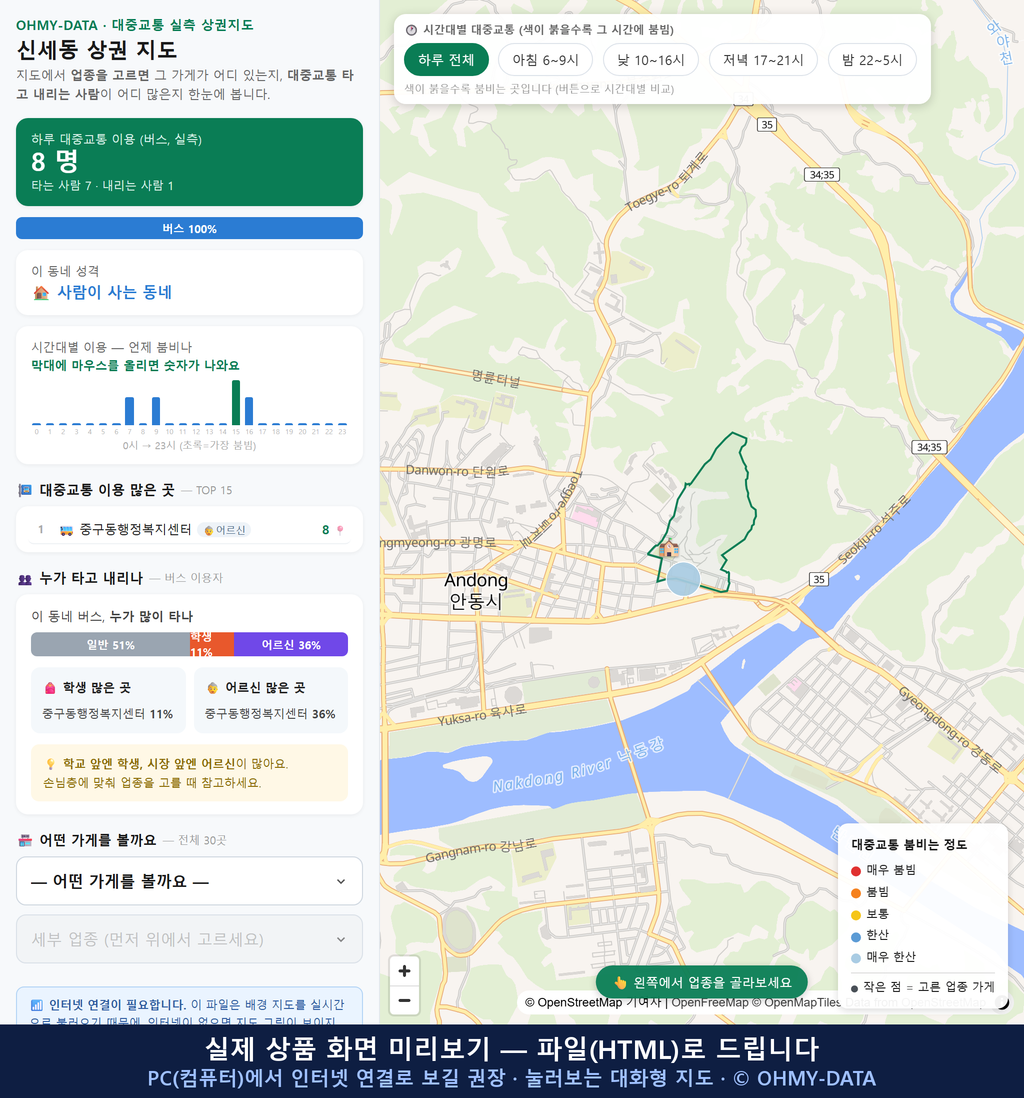Image resolution: width=1024 pixels, height=1098 pixels.
Task: Click the OpenFreeMap attribution link
Action: pos(710,1002)
